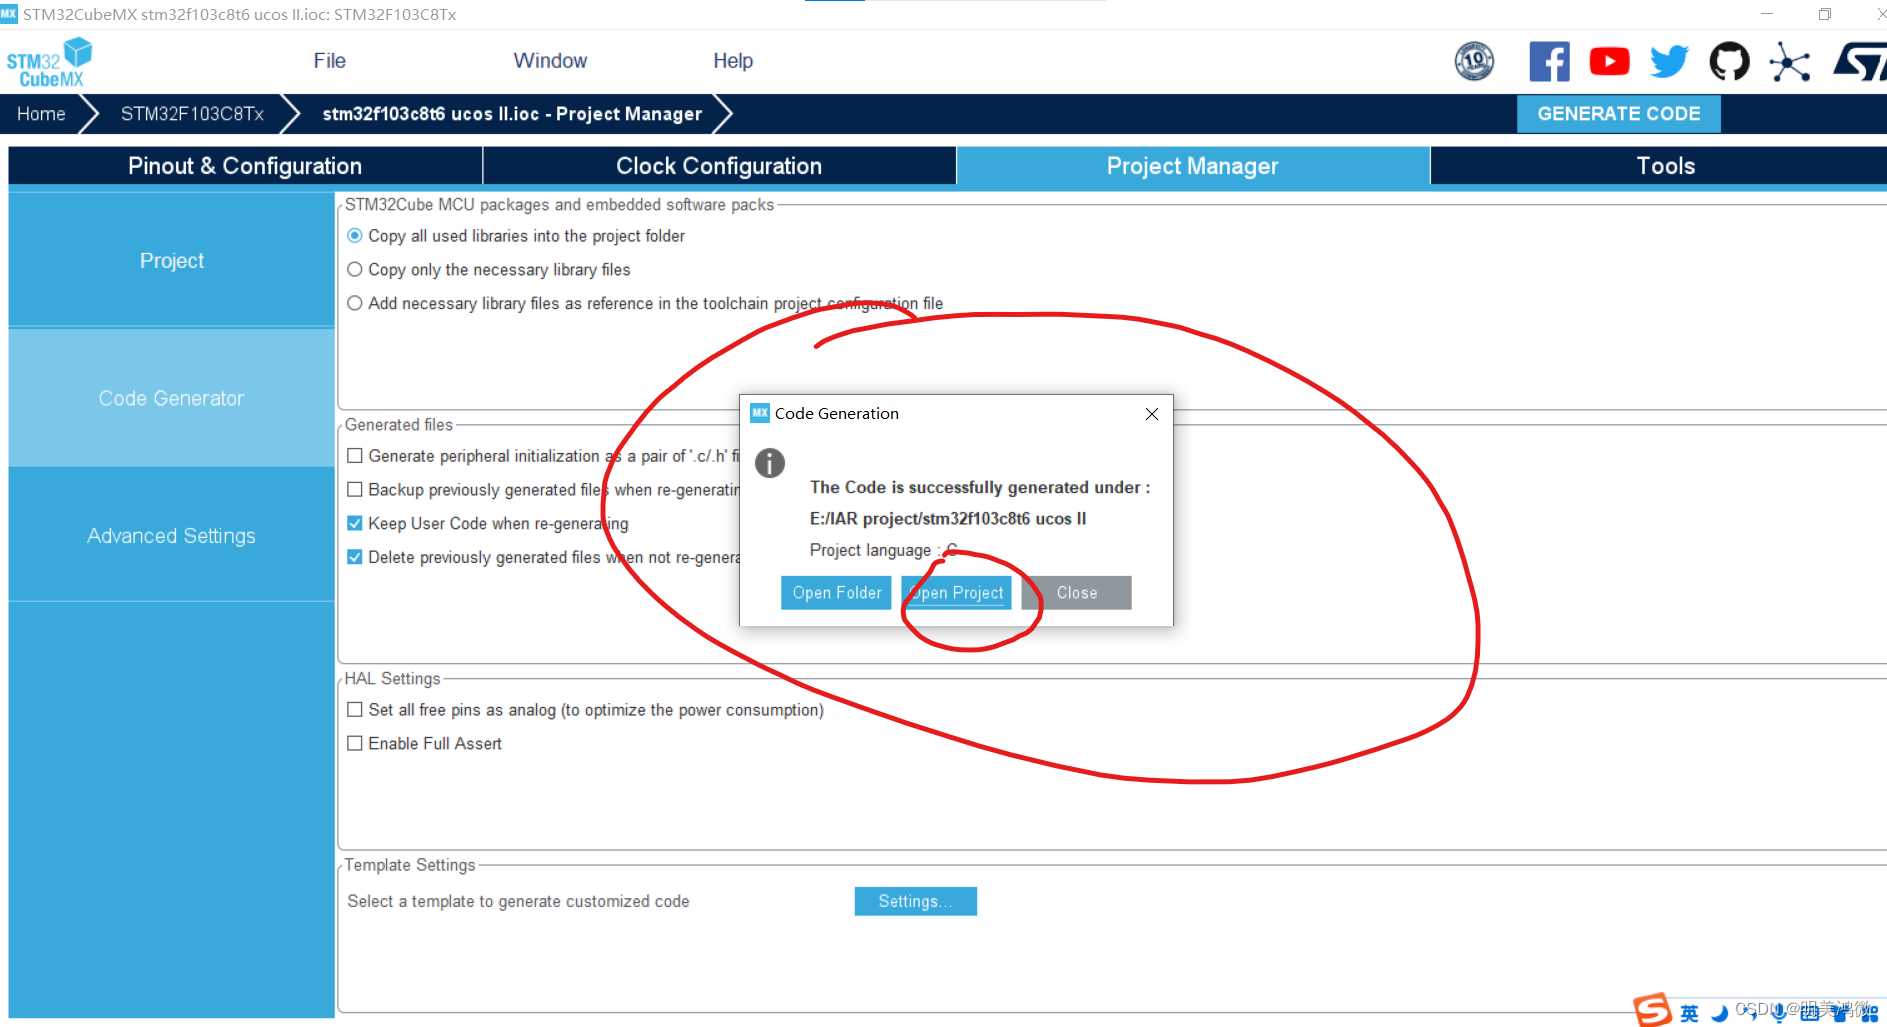Screen dimensions: 1887x1027
Task: Click the ST logo icon
Action: pyautogui.click(x=1860, y=62)
